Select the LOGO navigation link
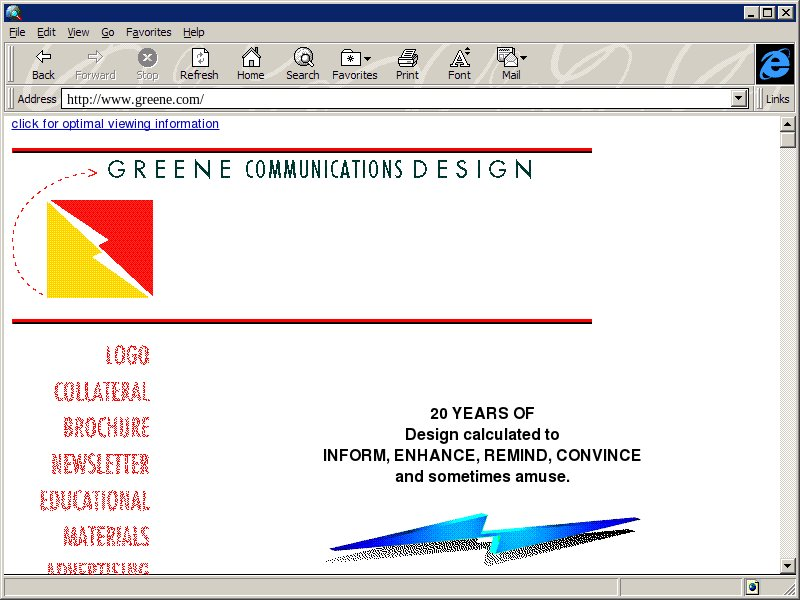 pos(127,355)
